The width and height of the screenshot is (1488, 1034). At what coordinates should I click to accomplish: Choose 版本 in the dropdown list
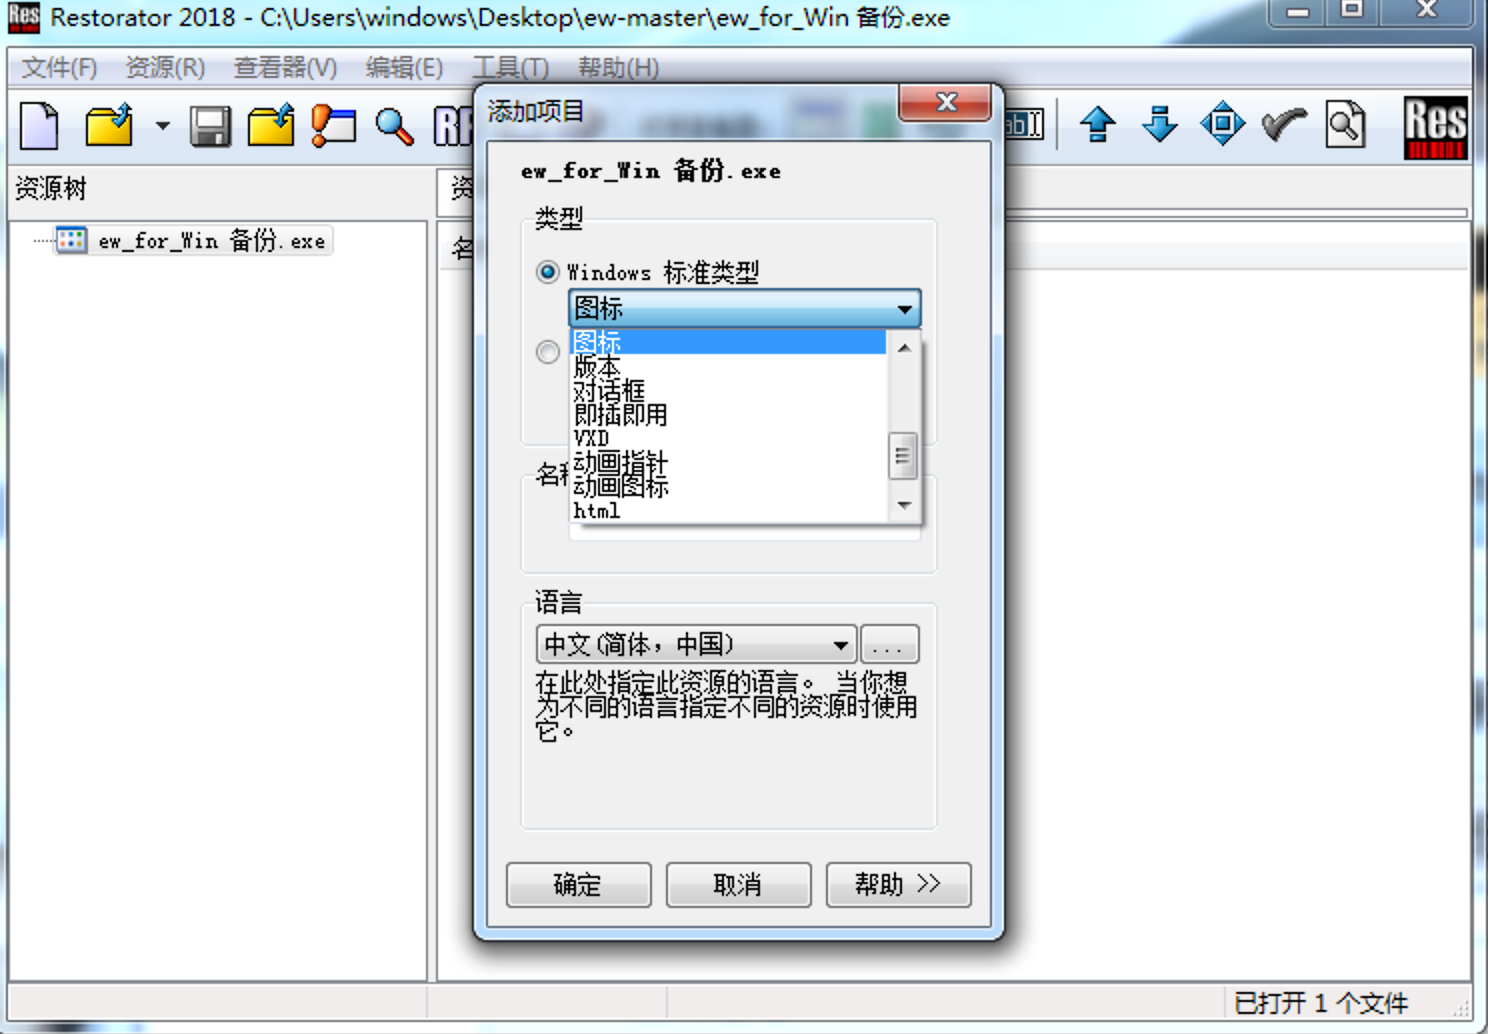click(x=728, y=366)
